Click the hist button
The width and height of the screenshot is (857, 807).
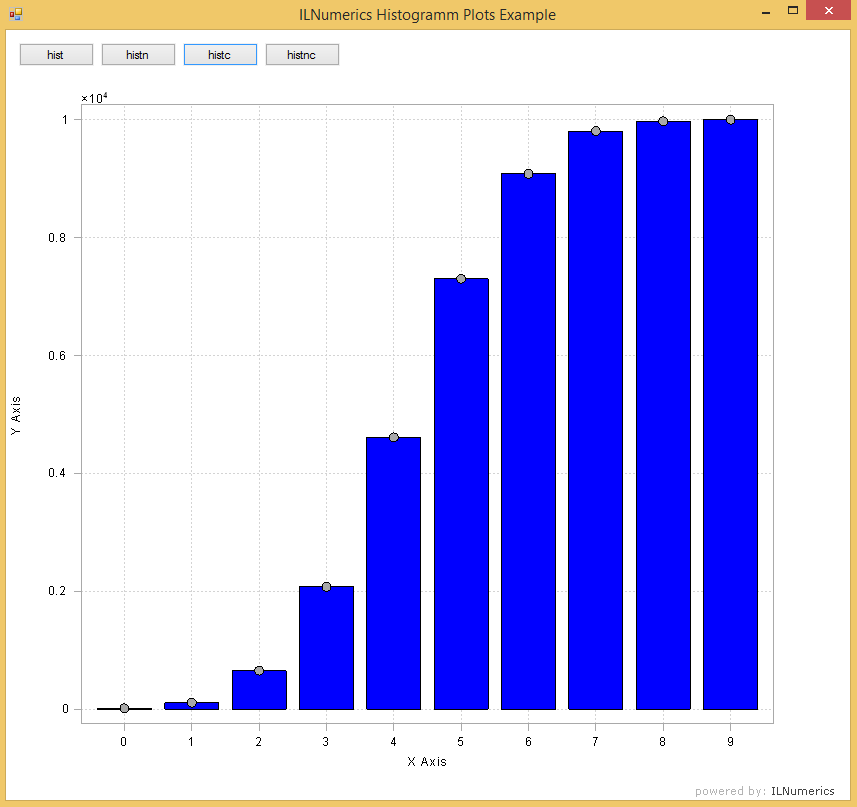(56, 55)
